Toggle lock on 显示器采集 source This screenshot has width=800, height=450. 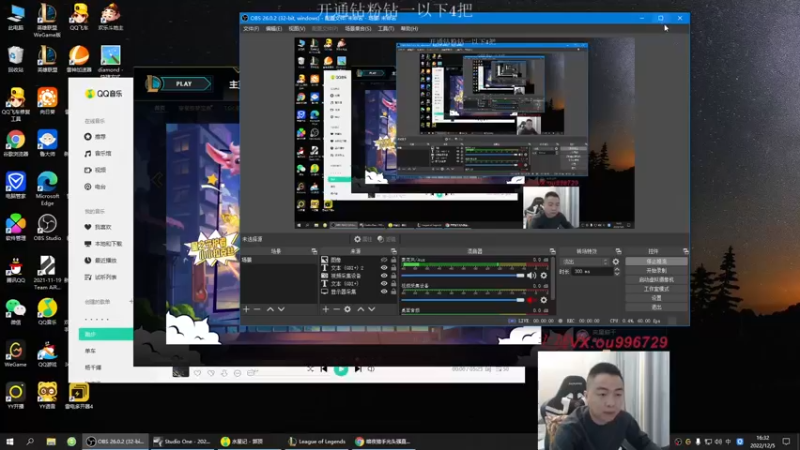(393, 292)
